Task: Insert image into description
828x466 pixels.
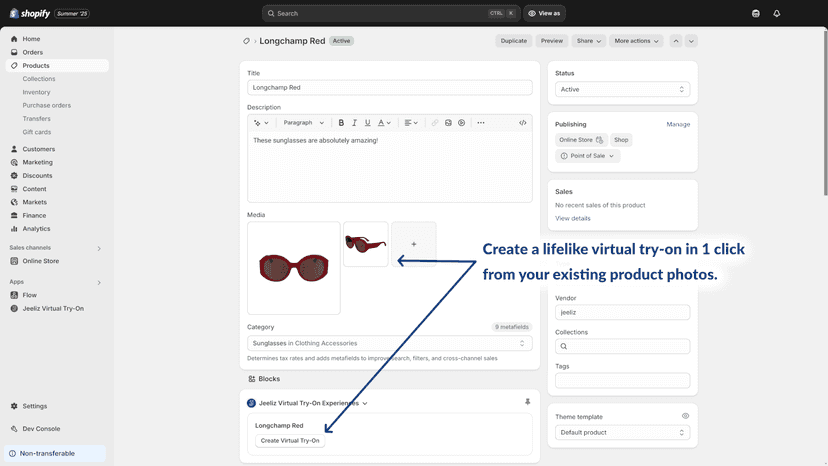Action: pos(448,123)
